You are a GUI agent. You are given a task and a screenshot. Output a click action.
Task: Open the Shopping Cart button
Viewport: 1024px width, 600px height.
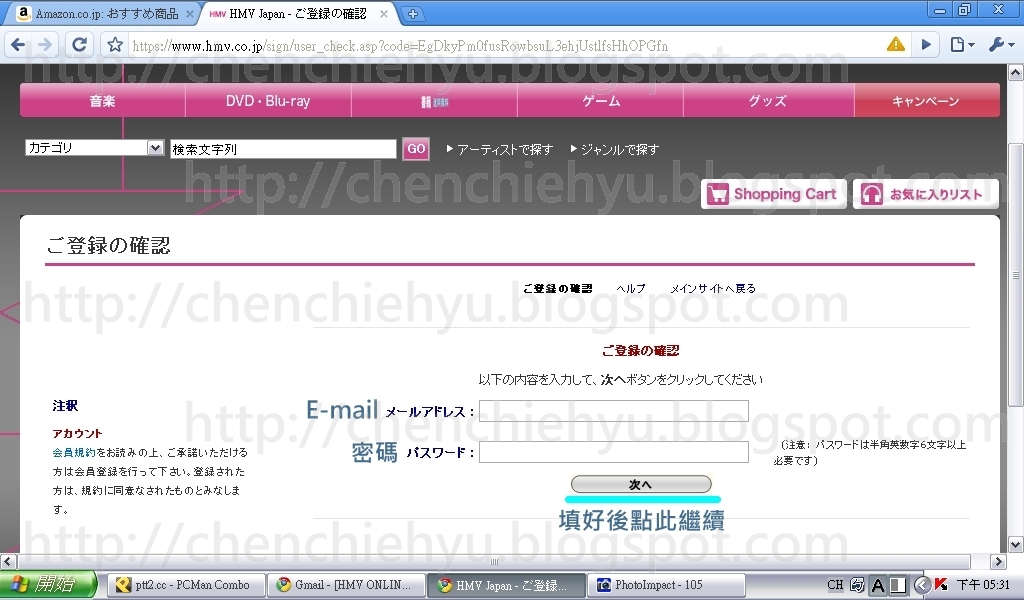coord(774,194)
